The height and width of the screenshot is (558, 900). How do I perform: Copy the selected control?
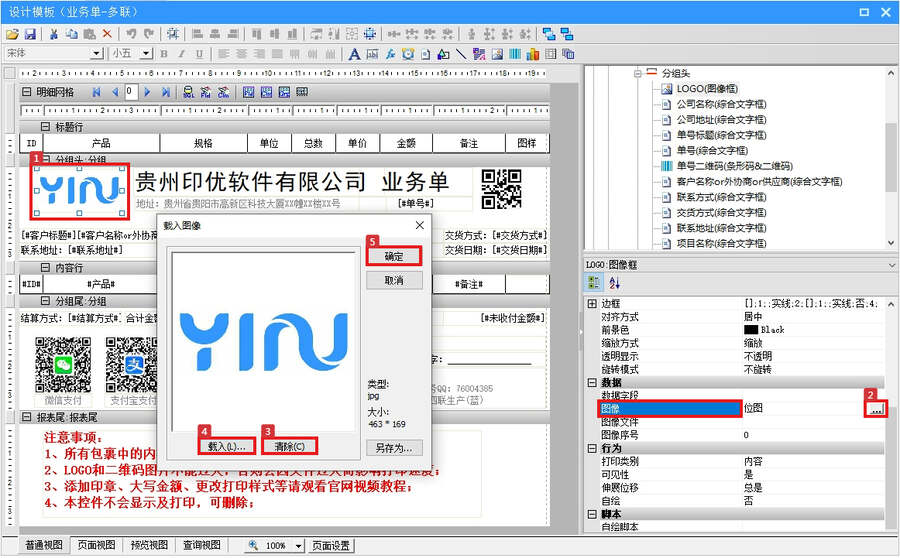click(x=71, y=34)
